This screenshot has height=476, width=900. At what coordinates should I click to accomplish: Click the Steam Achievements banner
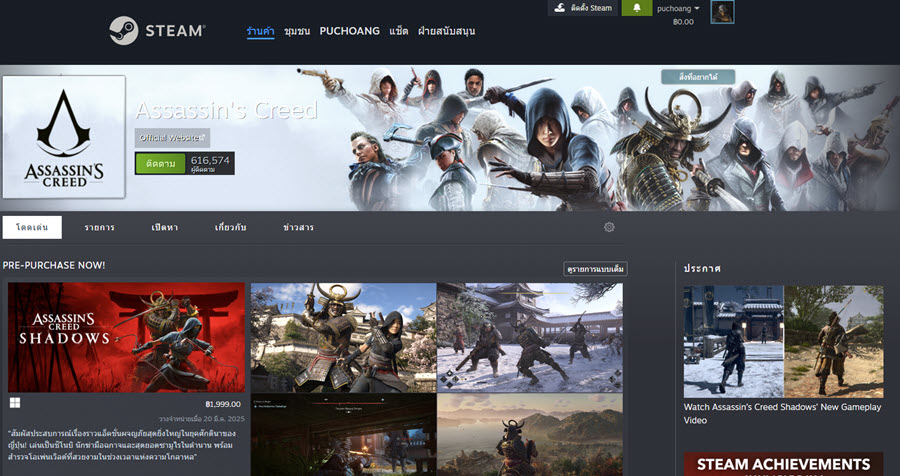pos(783,464)
